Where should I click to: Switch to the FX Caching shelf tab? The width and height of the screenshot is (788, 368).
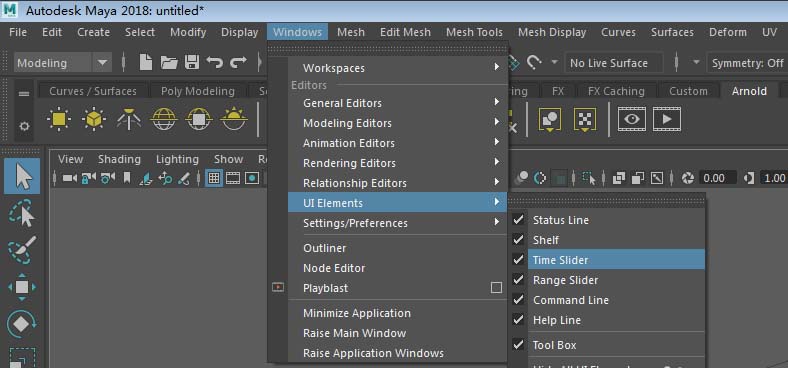click(x=616, y=91)
